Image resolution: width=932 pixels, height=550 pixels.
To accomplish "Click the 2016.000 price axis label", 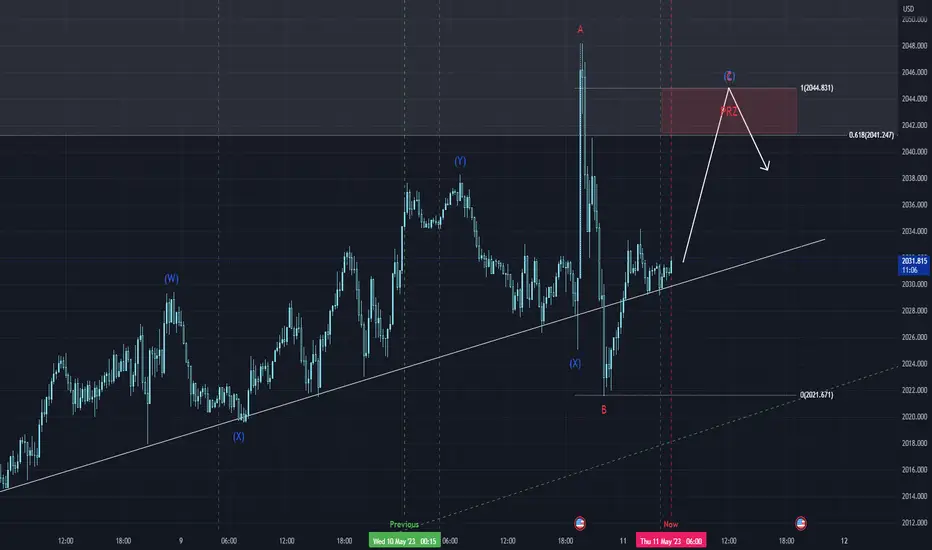I will [914, 470].
